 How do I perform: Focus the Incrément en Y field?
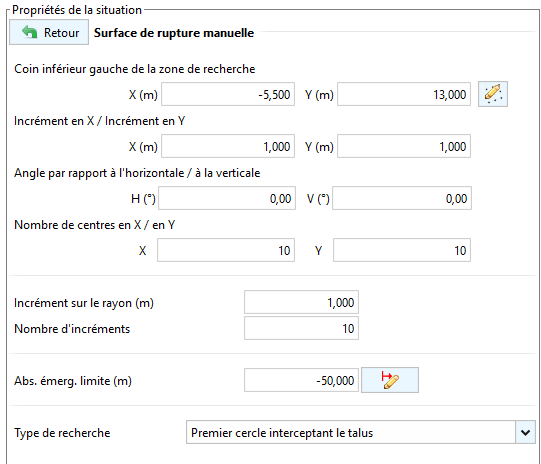pos(404,146)
